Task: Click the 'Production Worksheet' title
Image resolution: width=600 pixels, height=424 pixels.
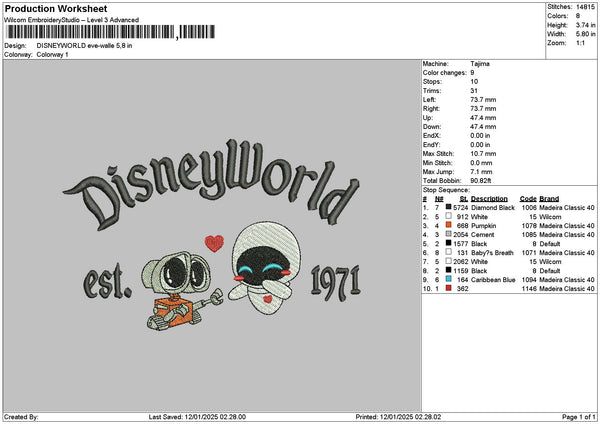Action: pyautogui.click(x=56, y=8)
